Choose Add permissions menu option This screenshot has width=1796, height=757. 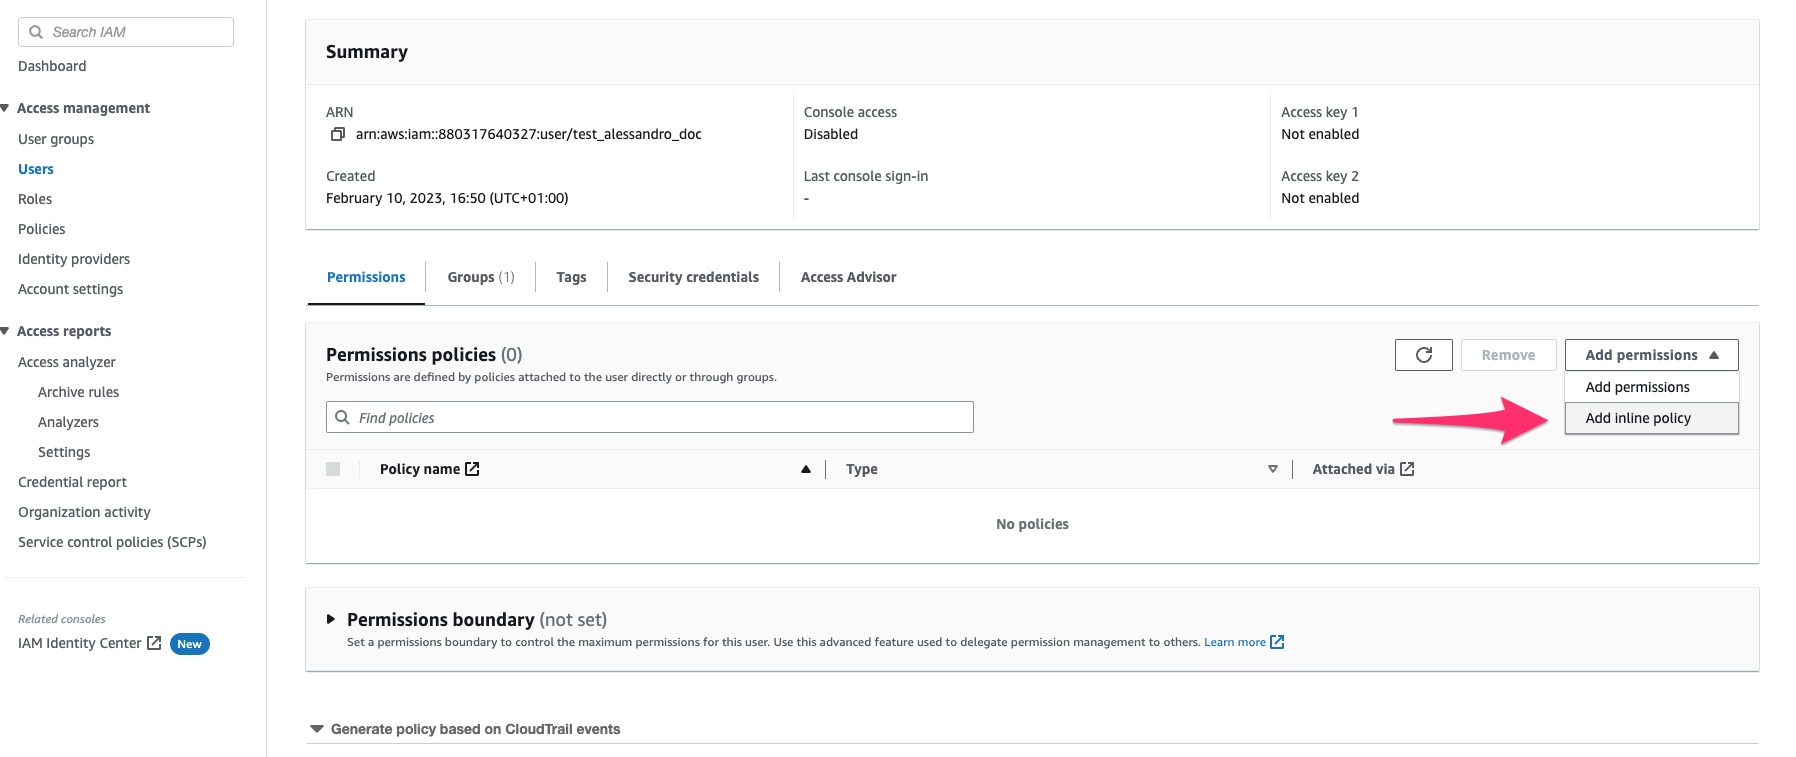1652,387
